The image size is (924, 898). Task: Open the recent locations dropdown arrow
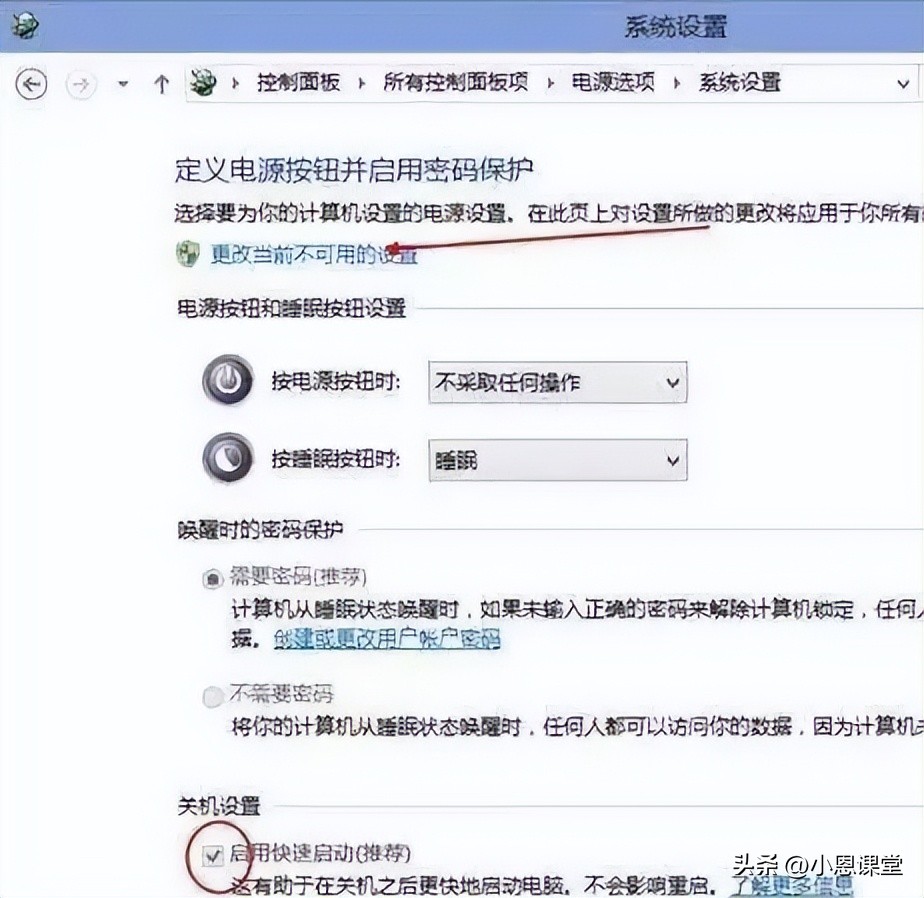point(123,84)
